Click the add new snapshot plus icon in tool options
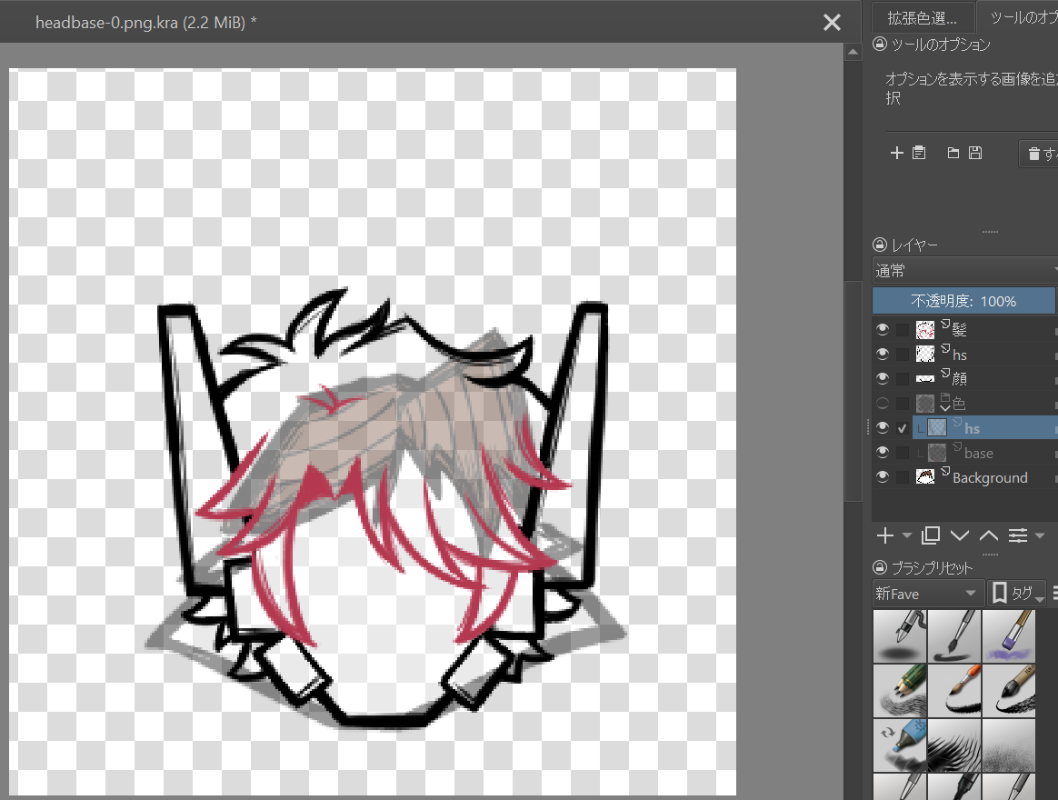Viewport: 1058px width, 800px height. (x=896, y=153)
